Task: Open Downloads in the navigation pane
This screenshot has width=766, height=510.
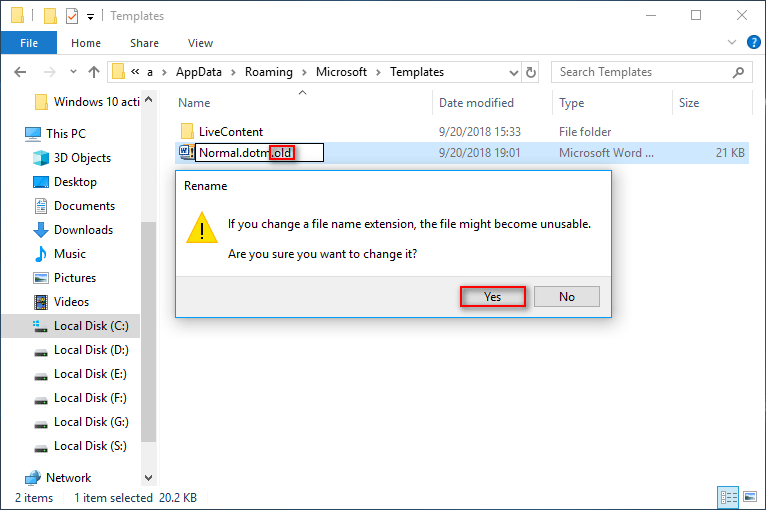Action: [x=83, y=230]
